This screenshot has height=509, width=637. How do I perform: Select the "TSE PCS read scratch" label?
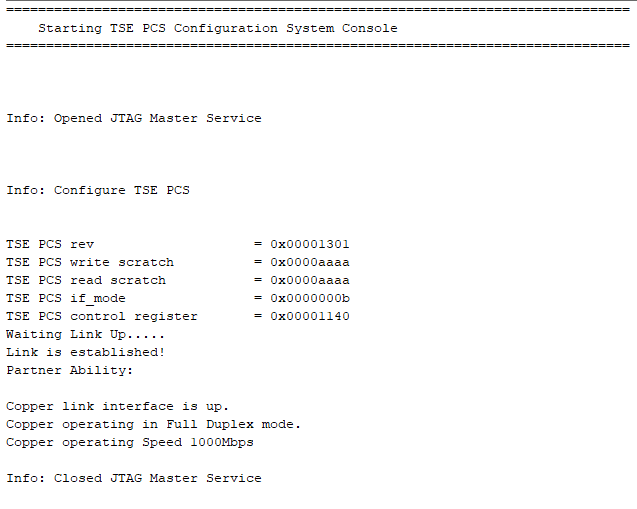pos(86,280)
